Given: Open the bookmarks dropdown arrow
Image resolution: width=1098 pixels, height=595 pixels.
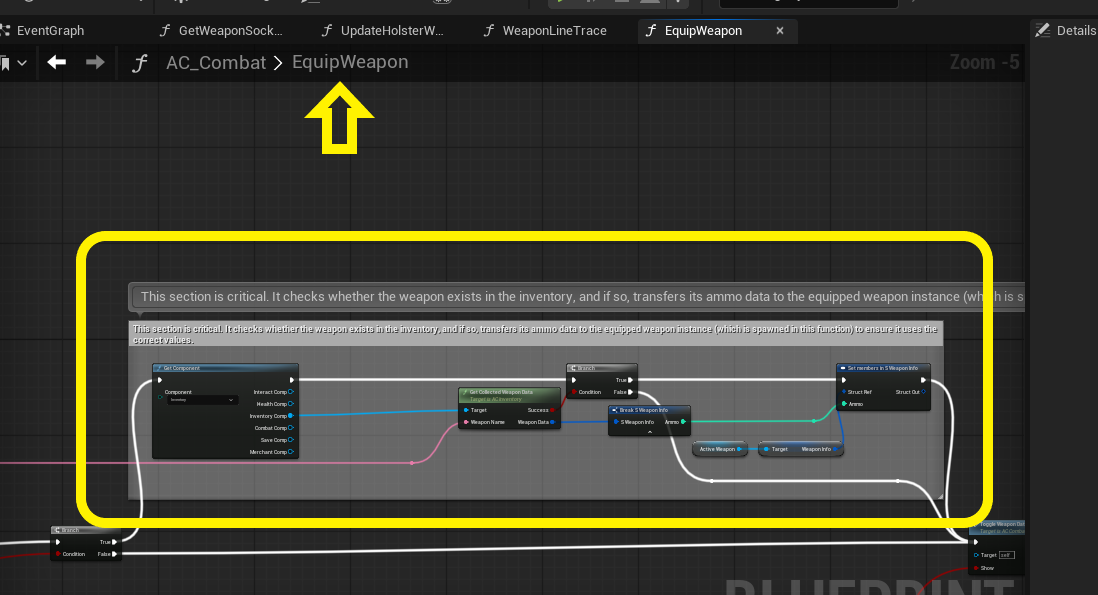Looking at the screenshot, I should (22, 63).
